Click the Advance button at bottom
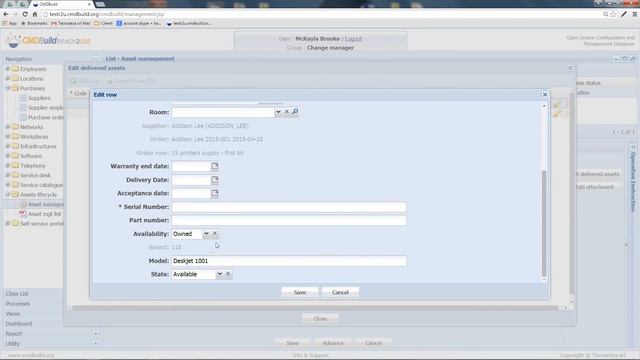 click(333, 343)
